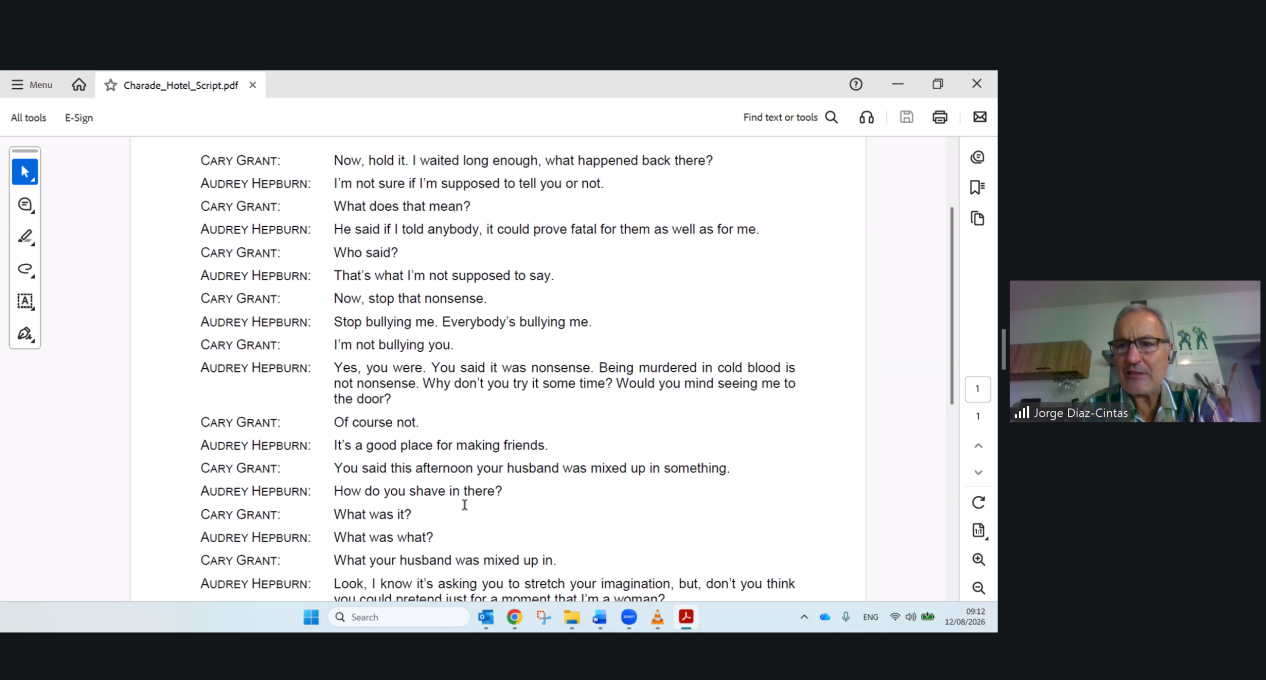Open Snipping Tool from the taskbar
This screenshot has width=1266, height=680.
(543, 617)
